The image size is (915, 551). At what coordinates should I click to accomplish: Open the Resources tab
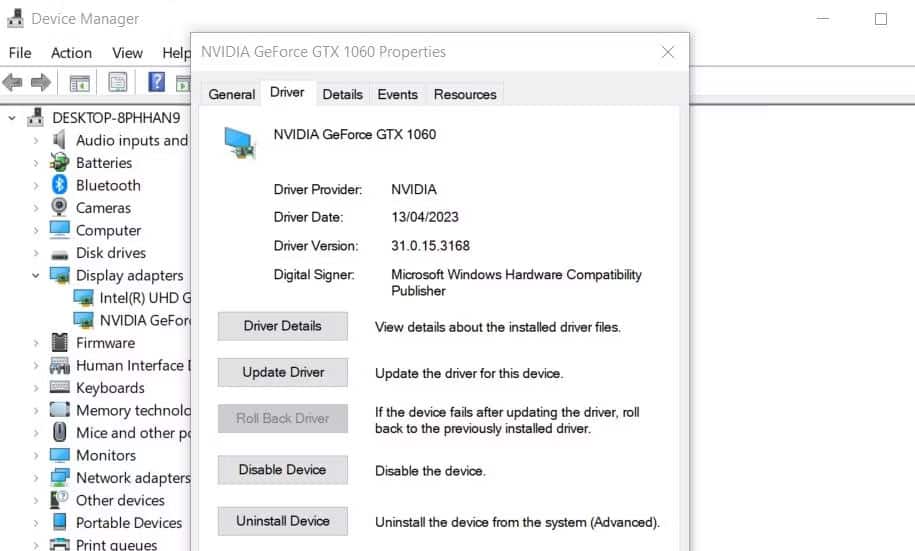point(465,94)
